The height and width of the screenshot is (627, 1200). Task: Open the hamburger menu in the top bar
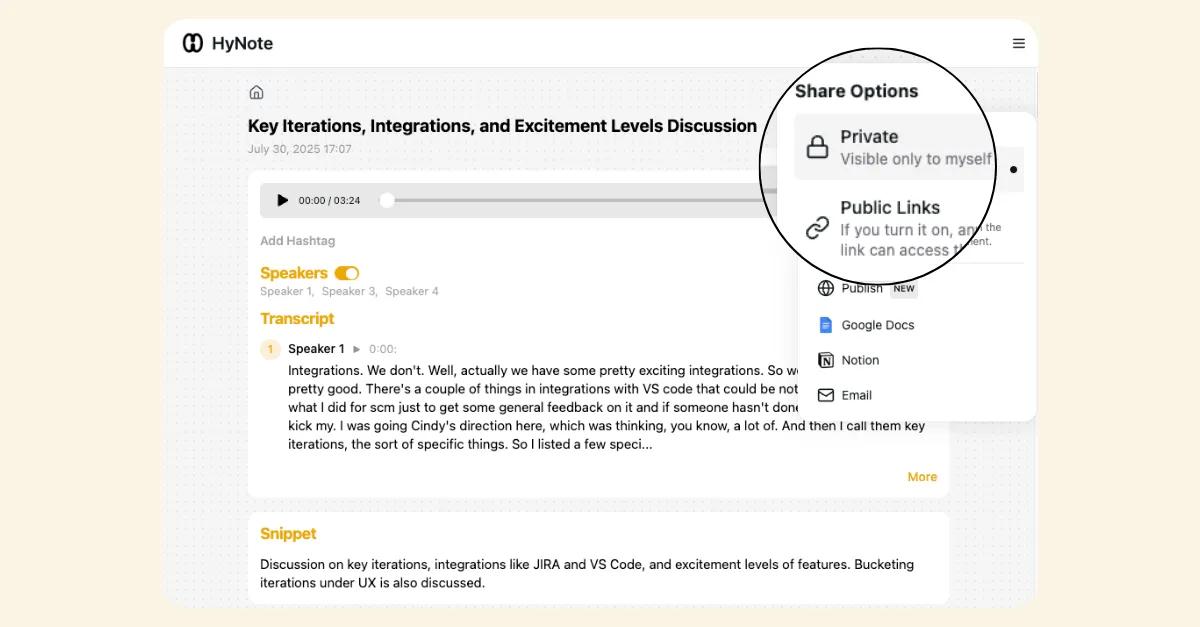pyautogui.click(x=1018, y=43)
